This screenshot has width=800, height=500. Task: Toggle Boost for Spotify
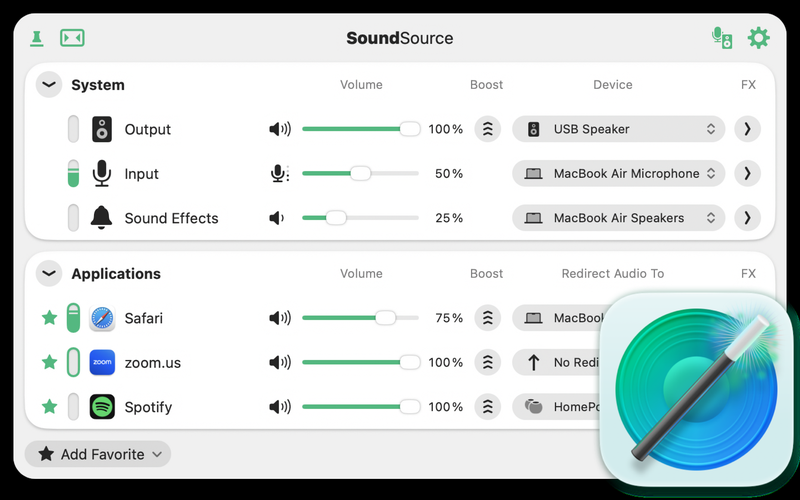click(x=488, y=407)
